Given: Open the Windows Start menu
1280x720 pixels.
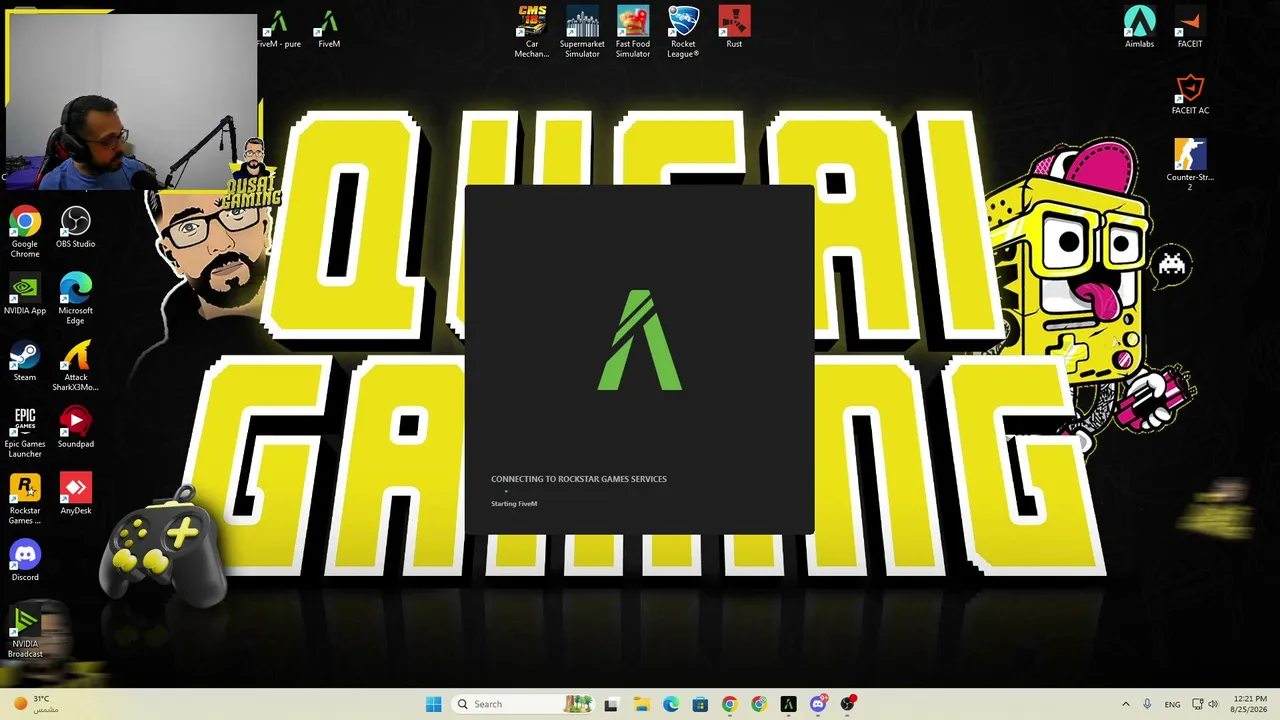Looking at the screenshot, I should pyautogui.click(x=433, y=704).
